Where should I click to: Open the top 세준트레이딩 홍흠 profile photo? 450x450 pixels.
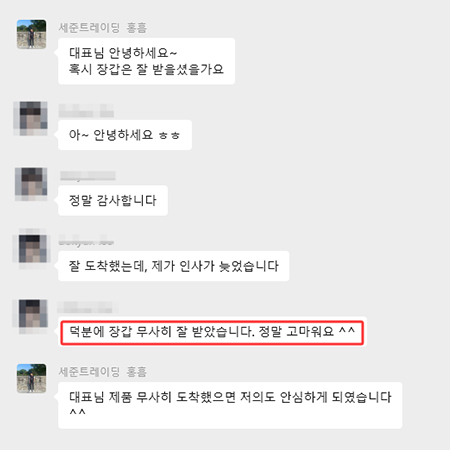click(x=31, y=34)
